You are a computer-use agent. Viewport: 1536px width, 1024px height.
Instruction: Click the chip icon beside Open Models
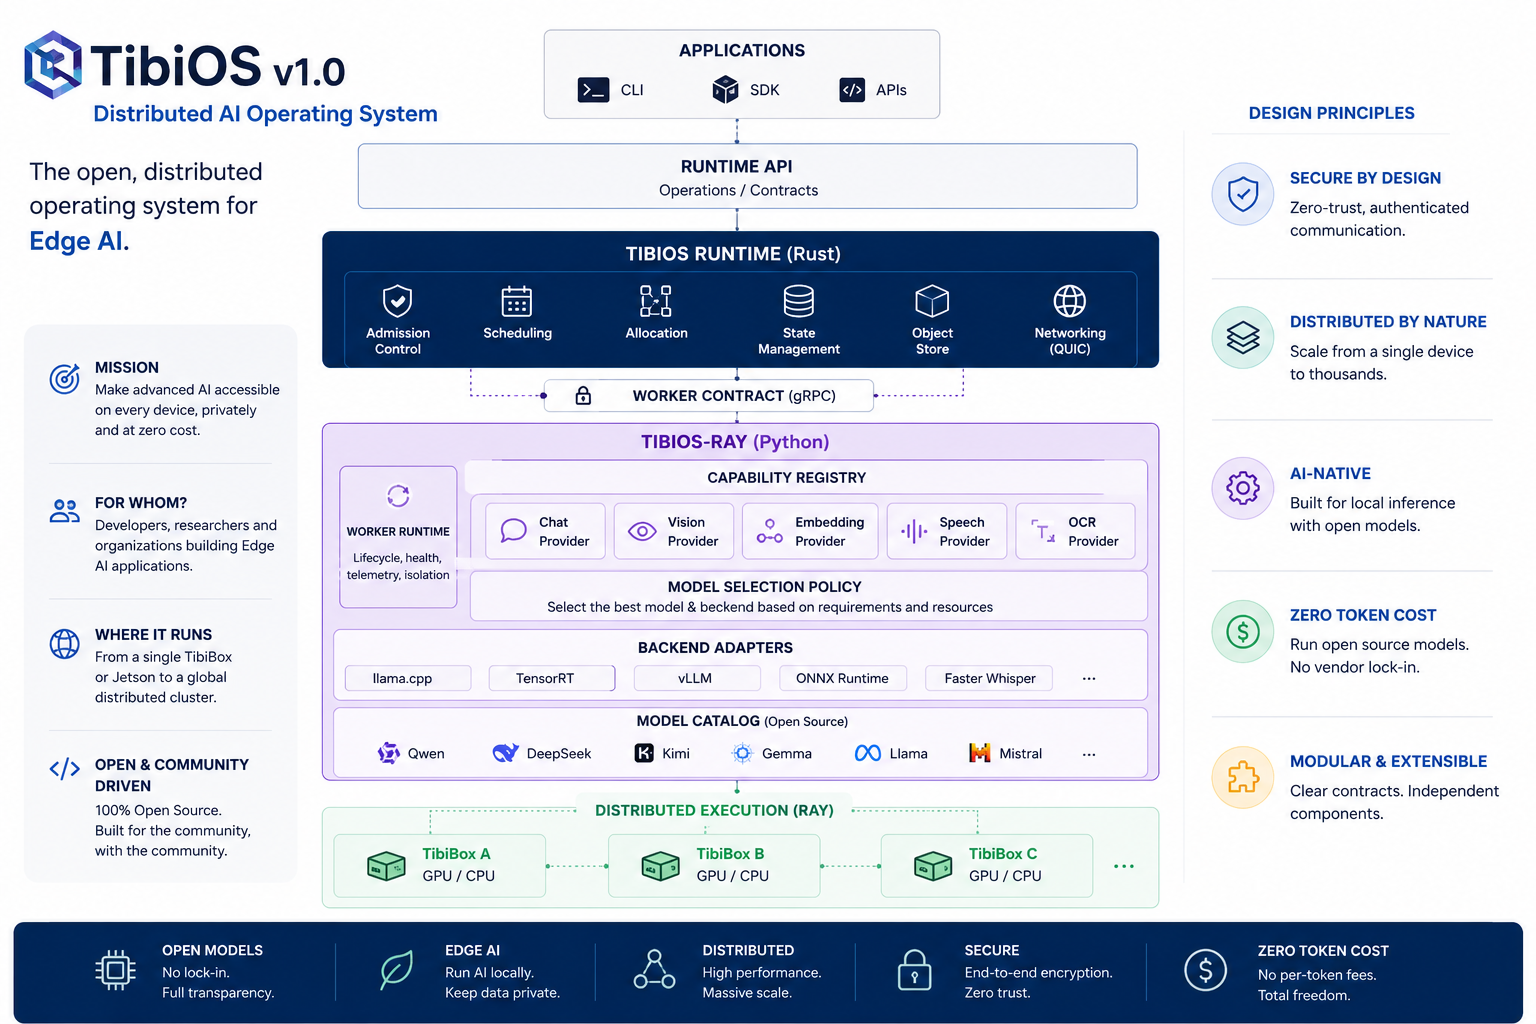pos(115,970)
